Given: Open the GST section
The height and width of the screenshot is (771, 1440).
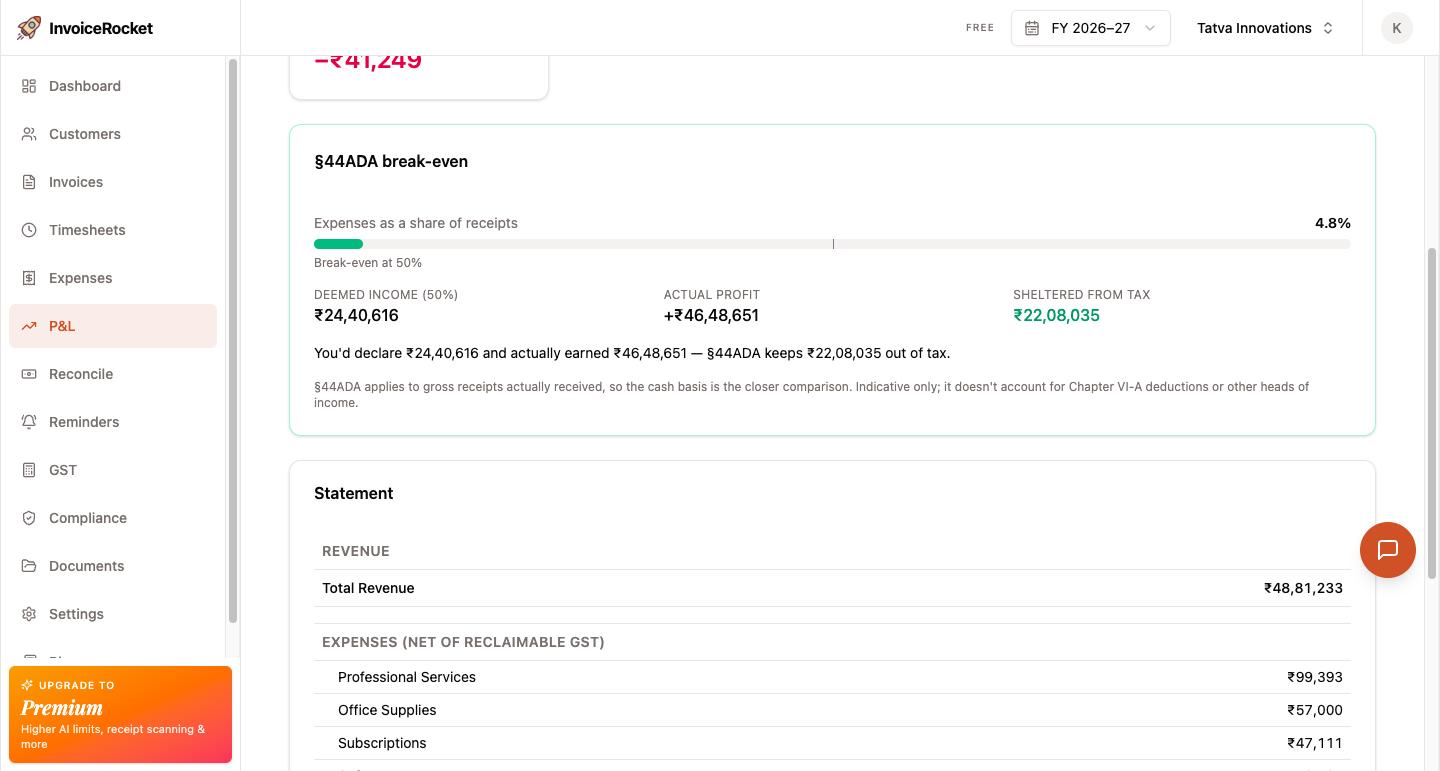Looking at the screenshot, I should tap(113, 470).
